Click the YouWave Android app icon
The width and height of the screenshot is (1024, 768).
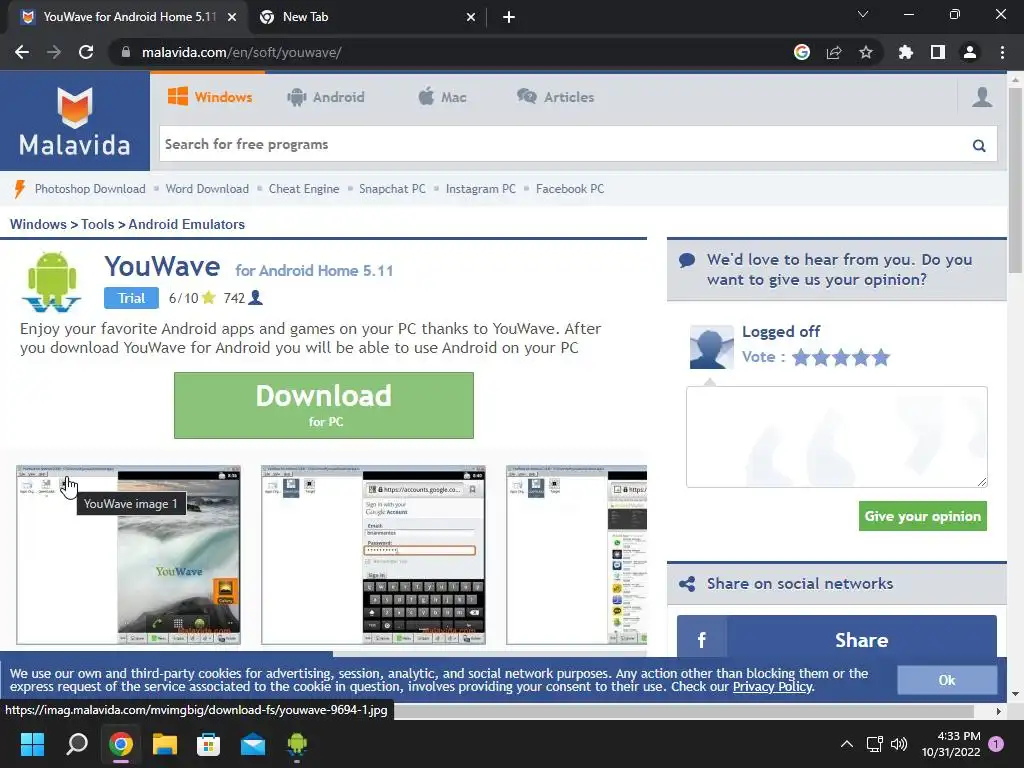52,281
